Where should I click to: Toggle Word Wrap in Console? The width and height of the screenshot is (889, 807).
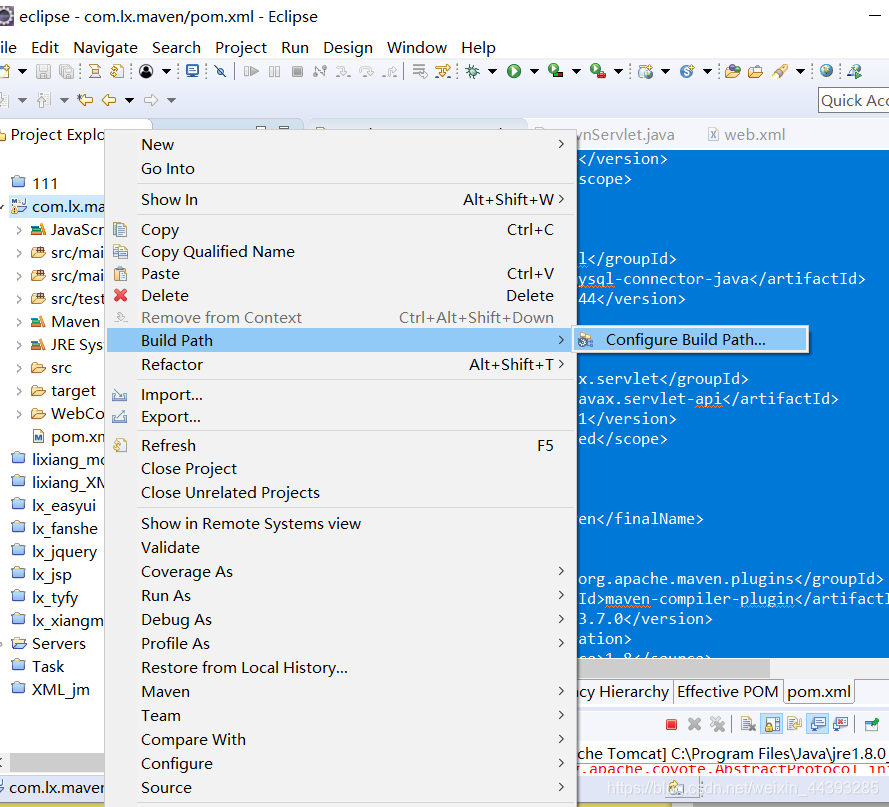pyautogui.click(x=795, y=724)
